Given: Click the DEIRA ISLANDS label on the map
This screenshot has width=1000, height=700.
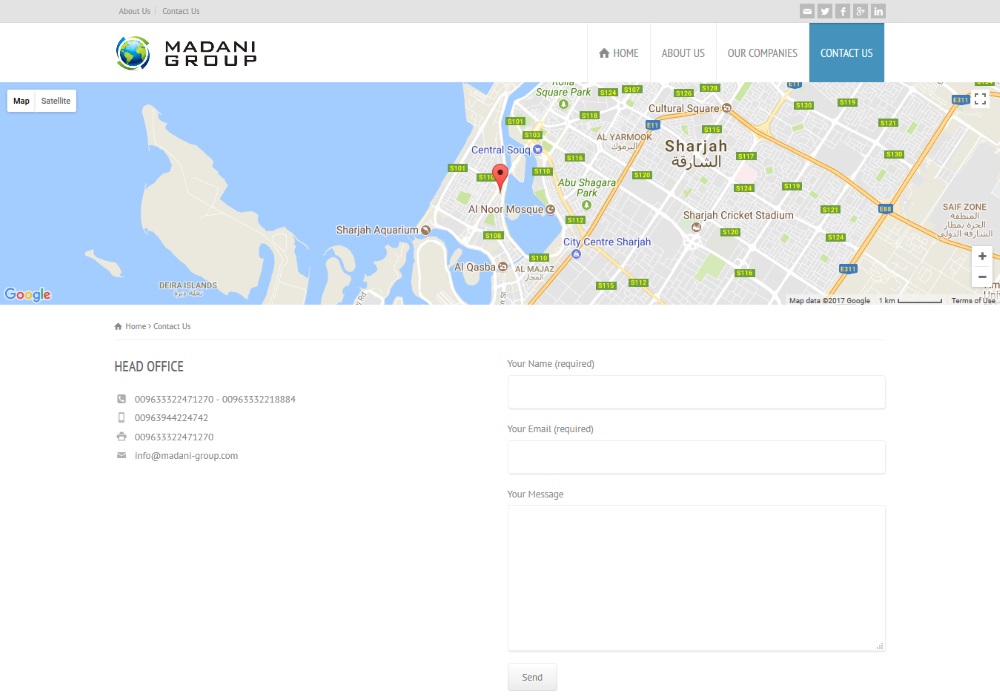Looking at the screenshot, I should pos(188,289).
